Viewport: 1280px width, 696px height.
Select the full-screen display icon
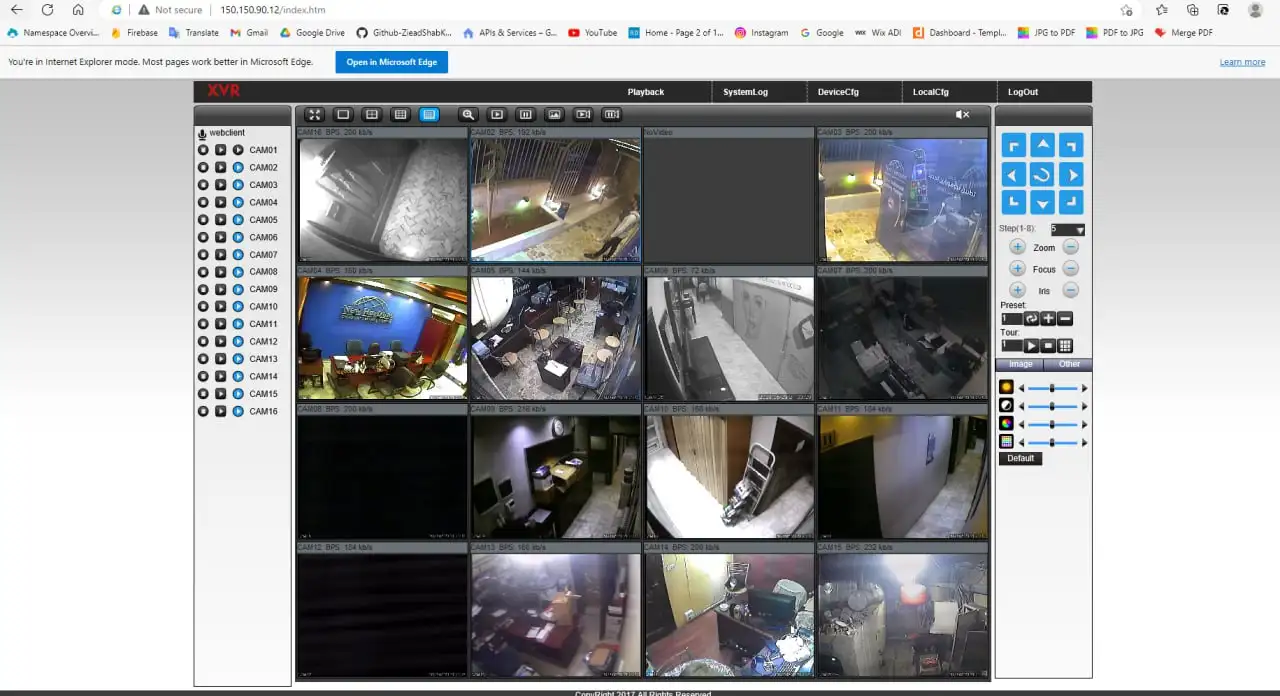[314, 114]
